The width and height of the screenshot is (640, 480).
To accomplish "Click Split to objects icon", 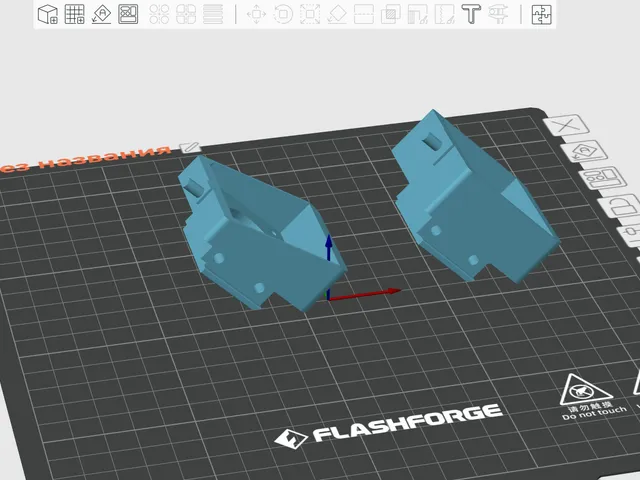I will click(159, 14).
